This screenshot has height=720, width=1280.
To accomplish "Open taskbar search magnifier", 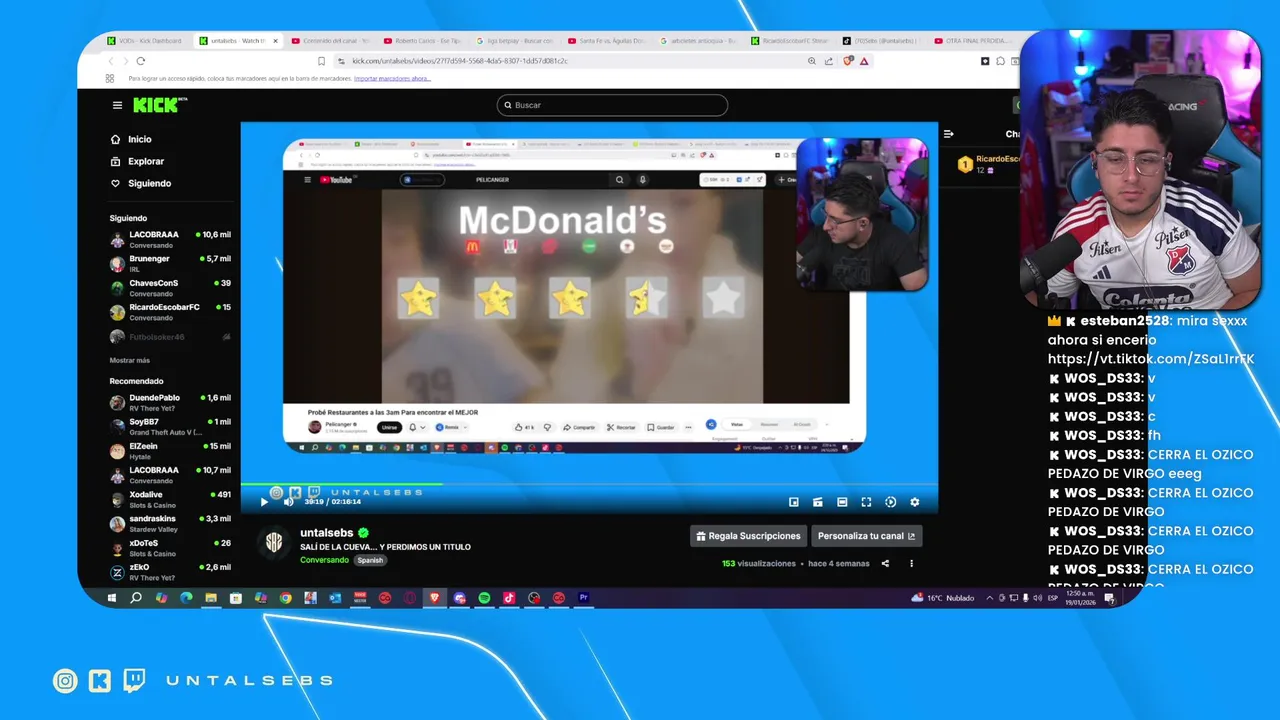I will [136, 598].
